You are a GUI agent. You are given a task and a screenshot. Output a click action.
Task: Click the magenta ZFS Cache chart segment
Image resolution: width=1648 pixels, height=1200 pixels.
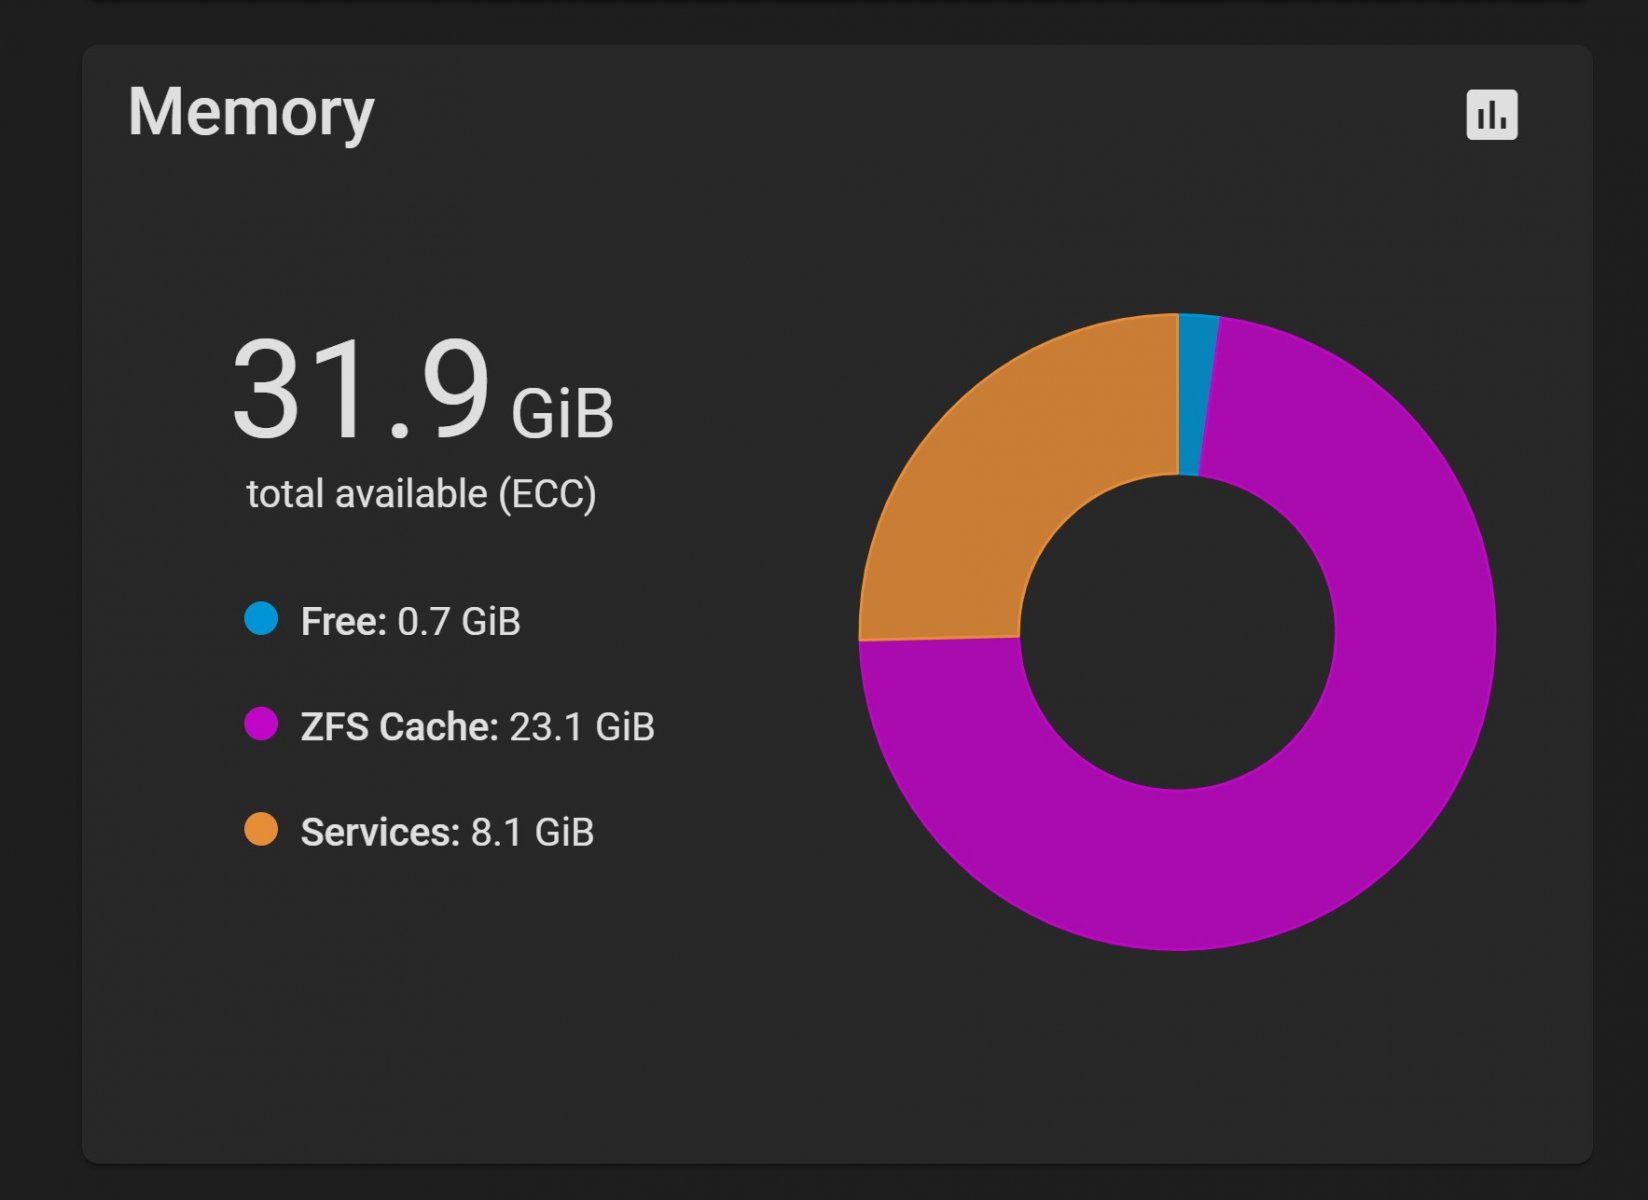click(x=1380, y=760)
